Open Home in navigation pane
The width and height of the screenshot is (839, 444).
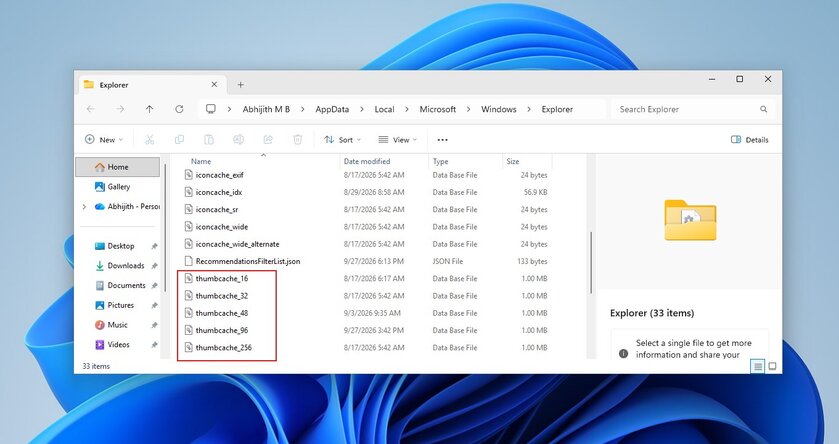tap(118, 167)
